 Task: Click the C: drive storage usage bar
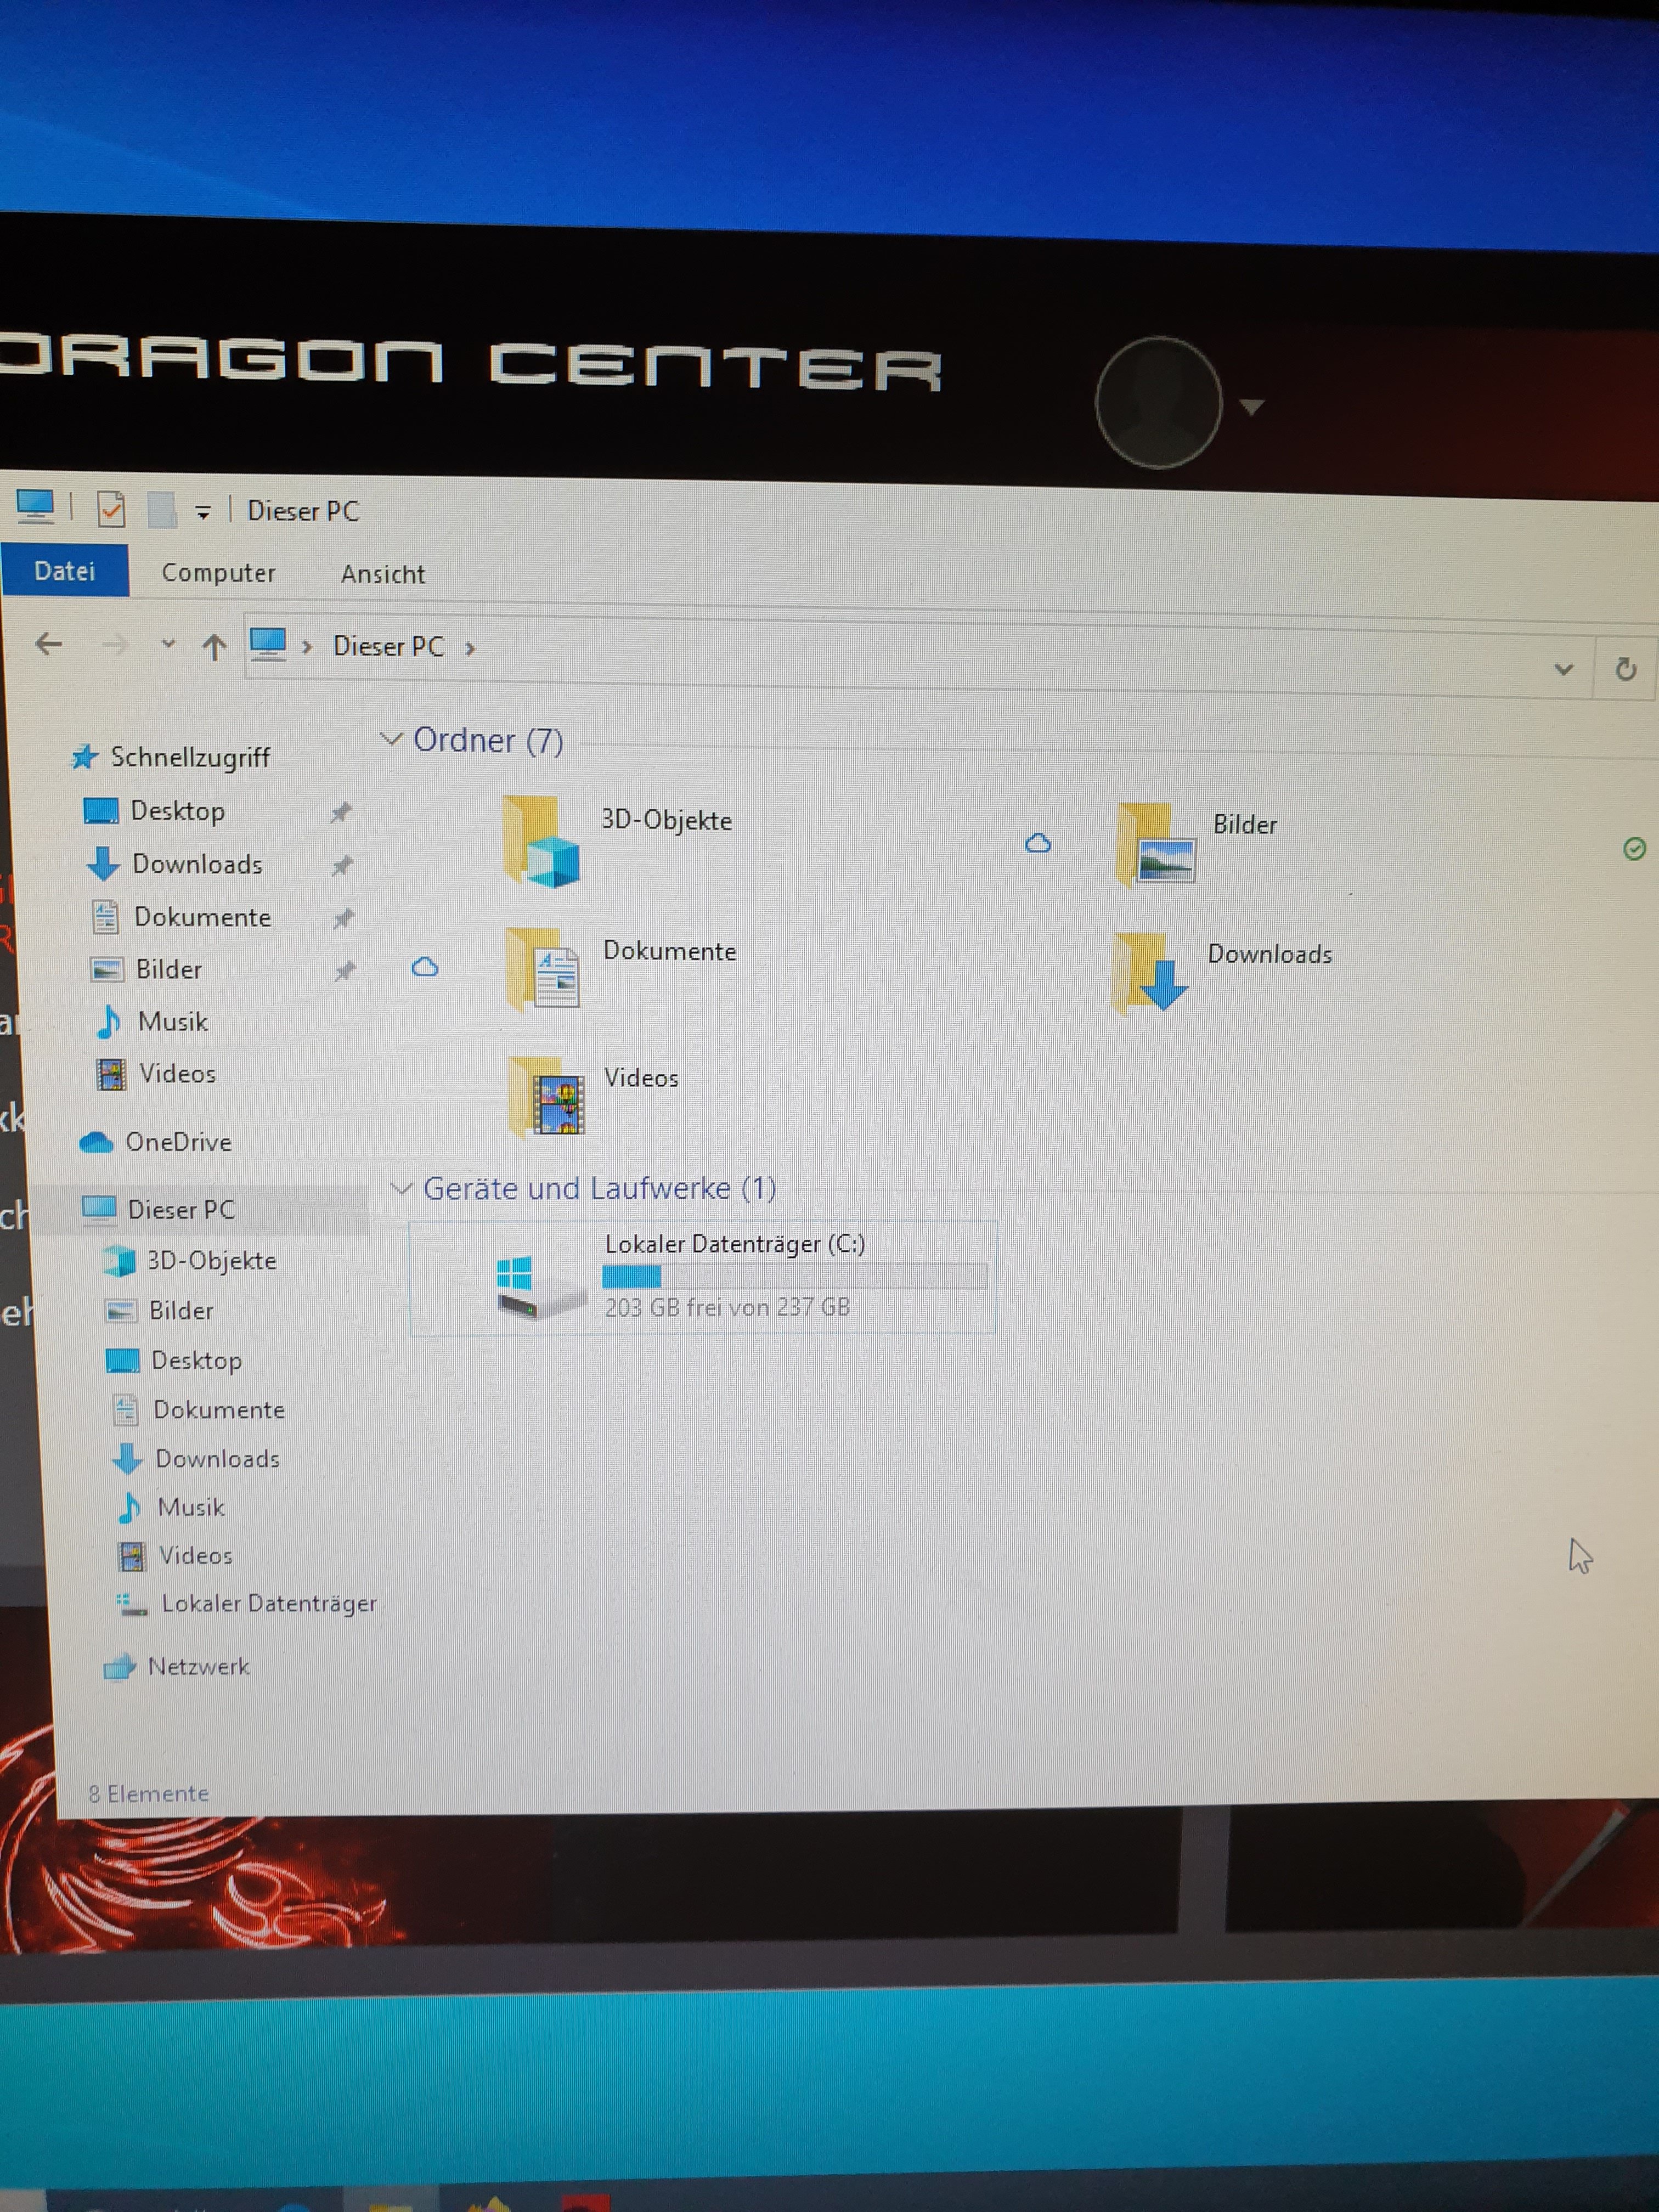[x=793, y=1276]
